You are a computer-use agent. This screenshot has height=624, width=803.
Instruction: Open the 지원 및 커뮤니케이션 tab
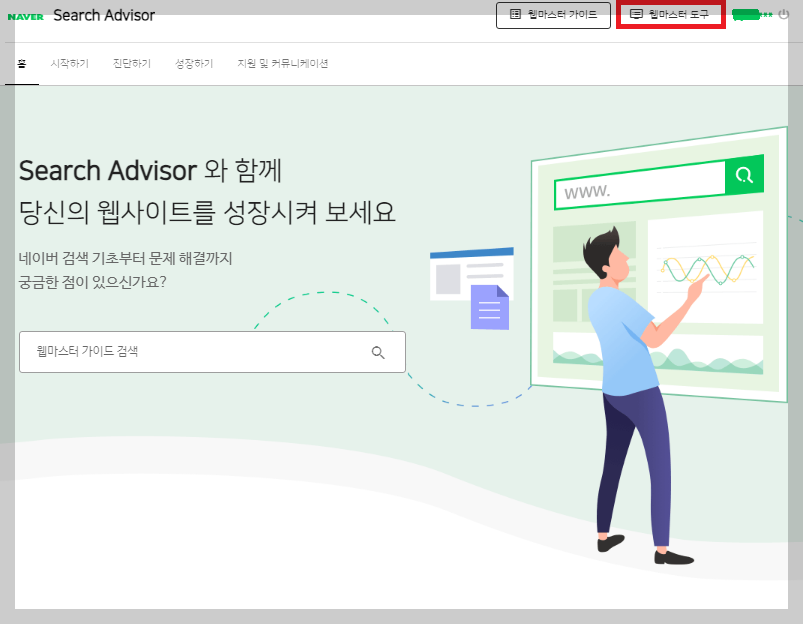283,64
